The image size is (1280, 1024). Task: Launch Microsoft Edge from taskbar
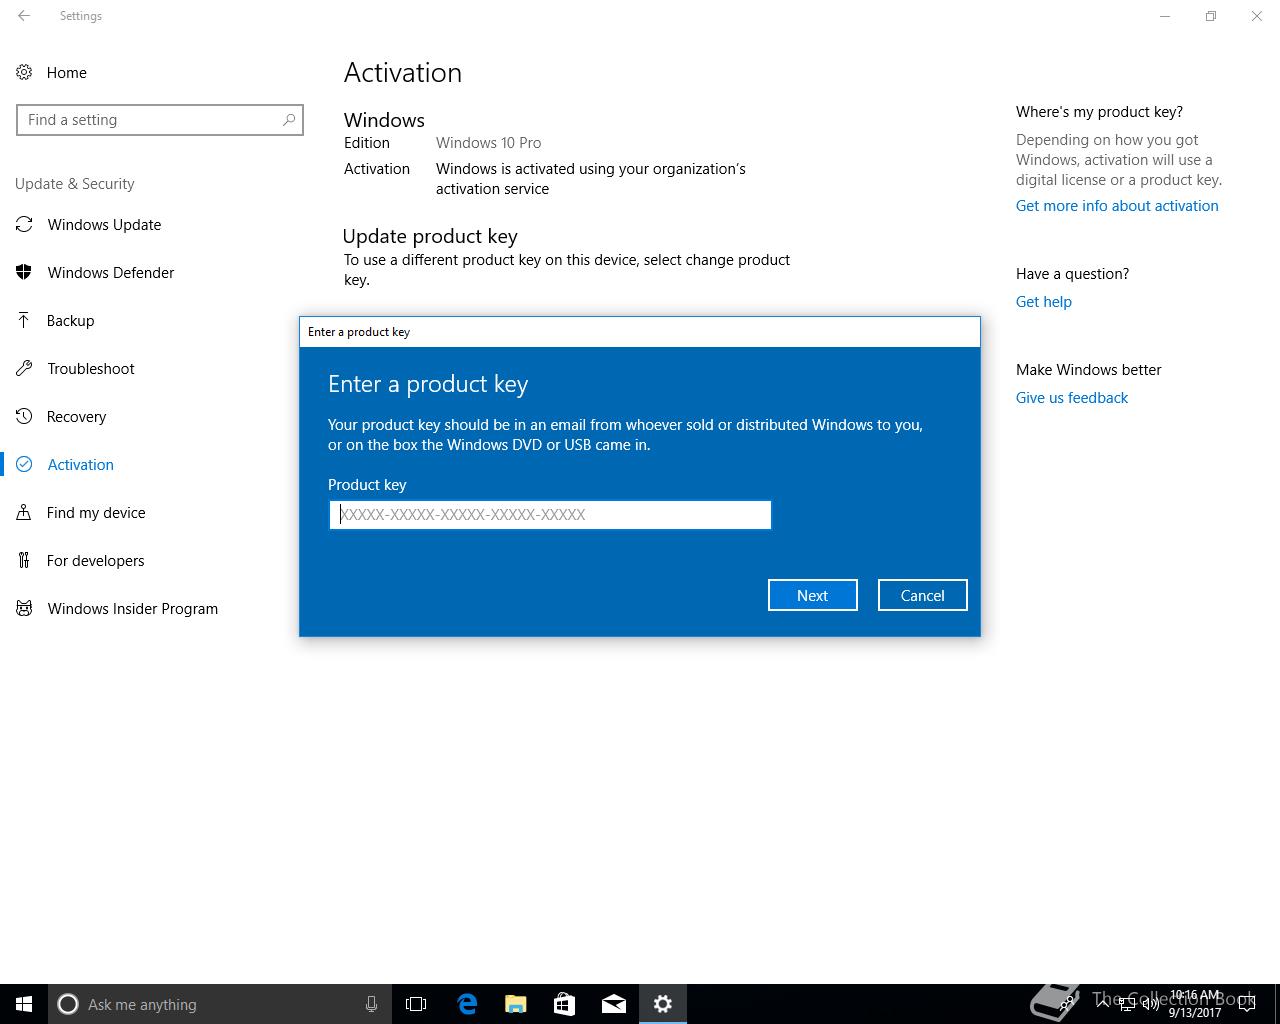coord(466,1004)
